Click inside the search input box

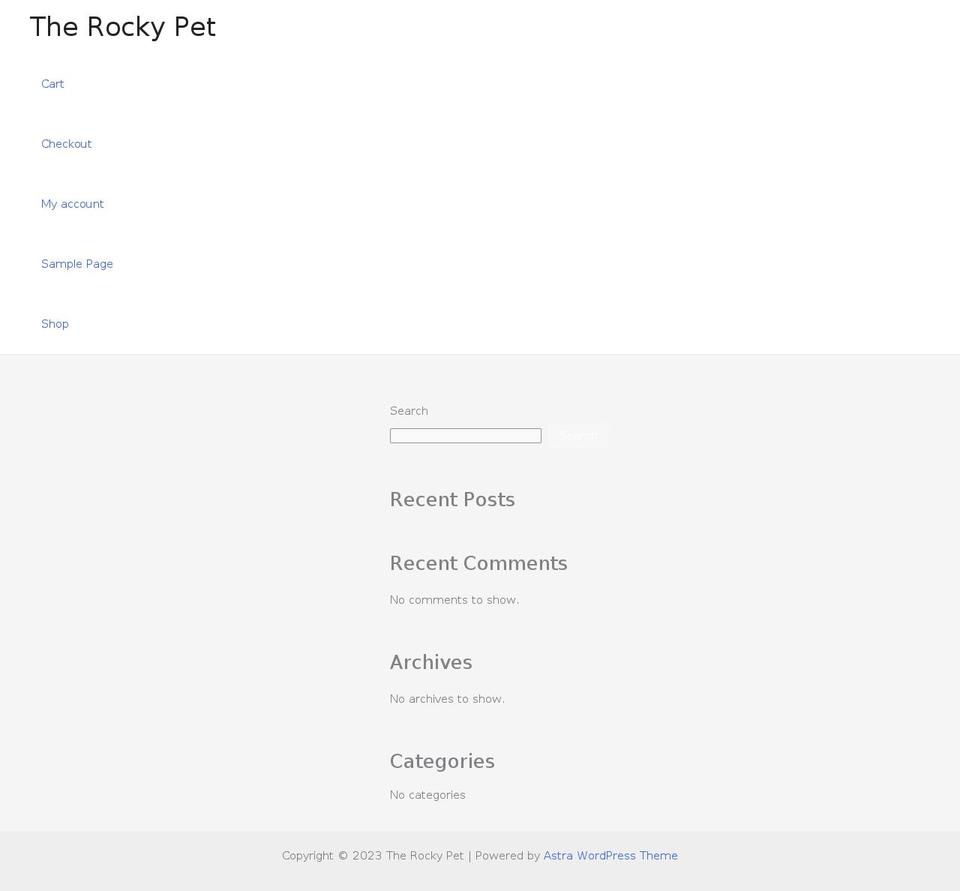465,435
